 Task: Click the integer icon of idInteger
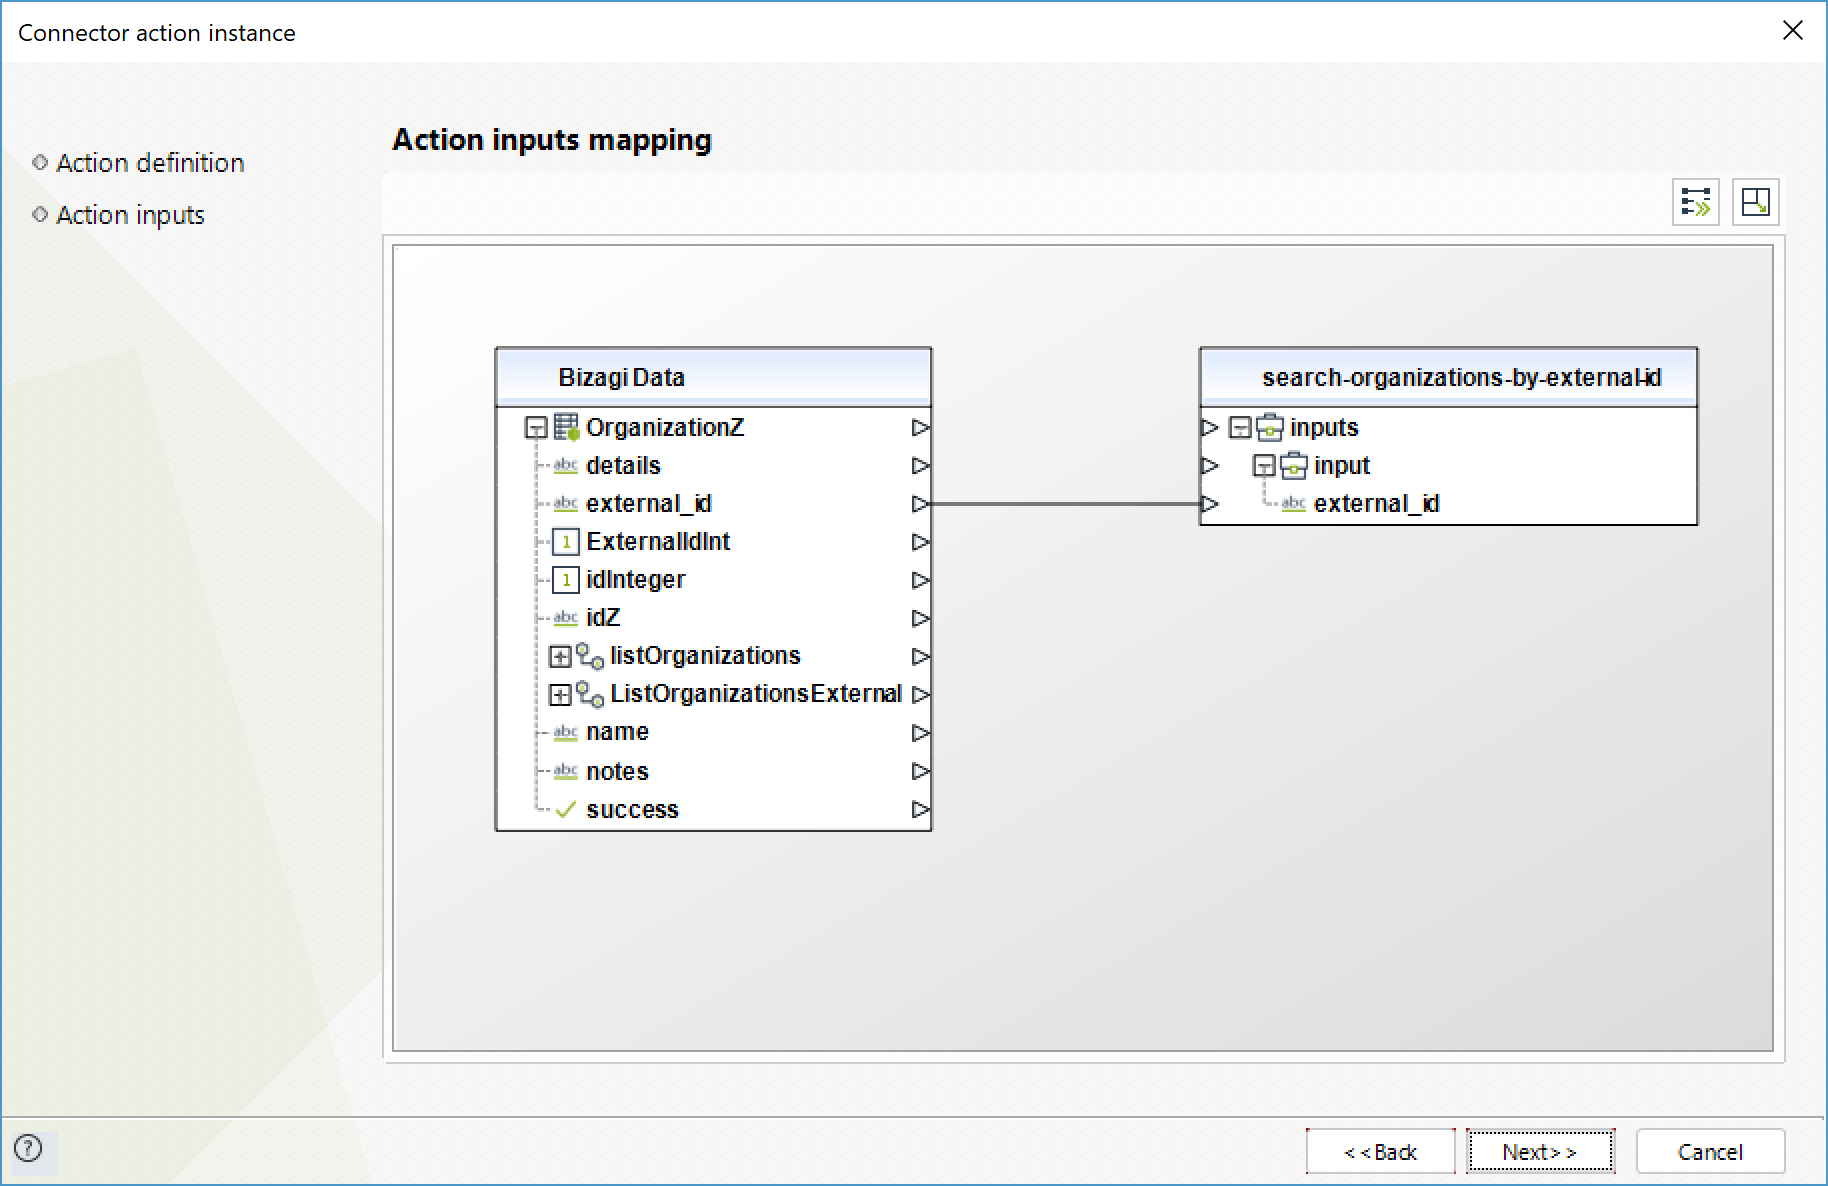pyautogui.click(x=566, y=580)
